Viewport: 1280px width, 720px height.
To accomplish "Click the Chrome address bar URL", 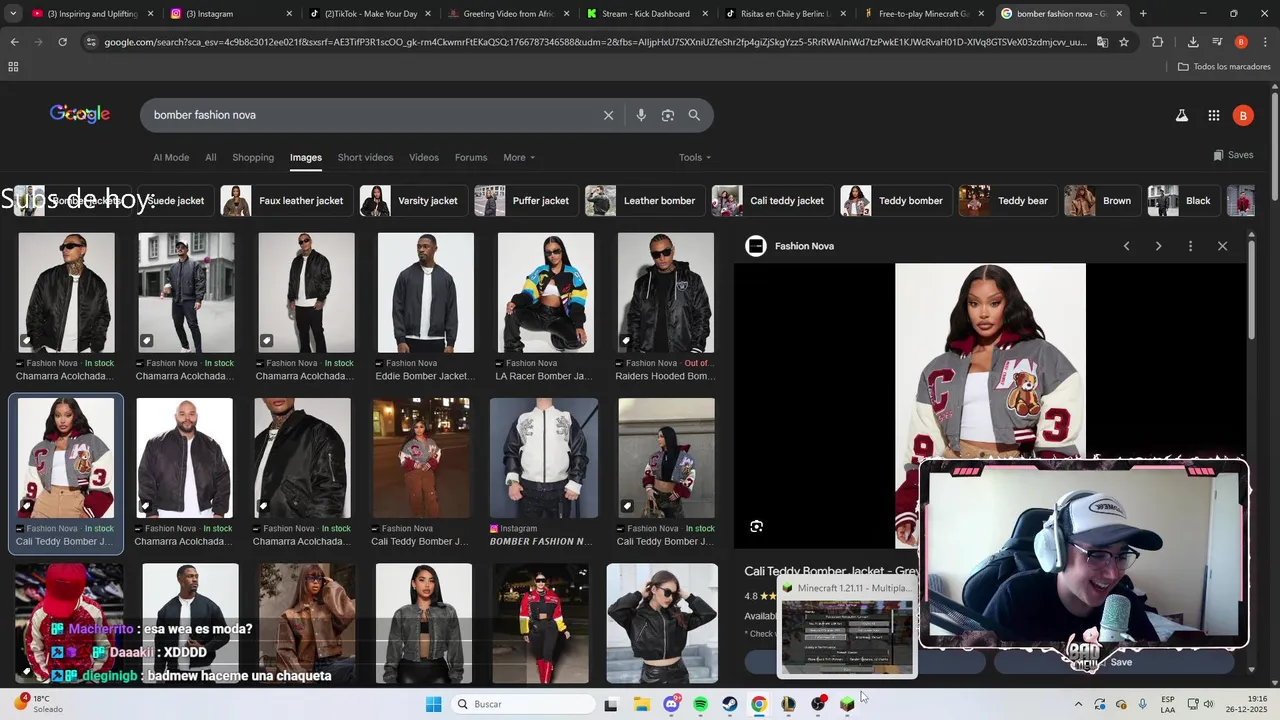I will (x=595, y=42).
